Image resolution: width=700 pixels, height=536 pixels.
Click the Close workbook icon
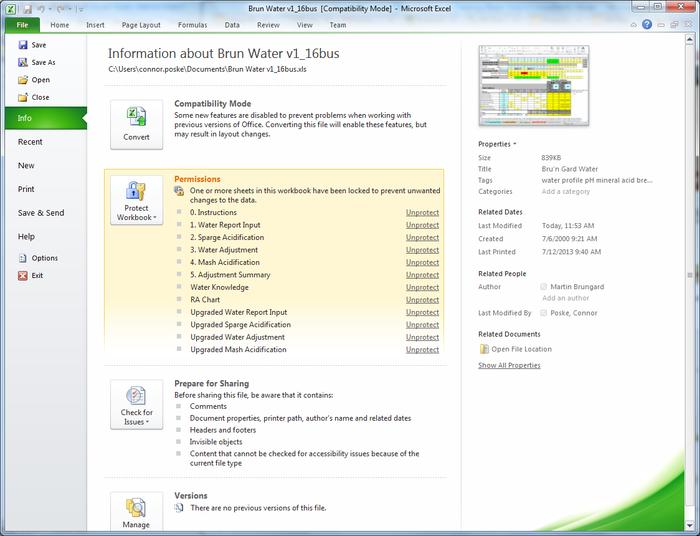[x=23, y=97]
